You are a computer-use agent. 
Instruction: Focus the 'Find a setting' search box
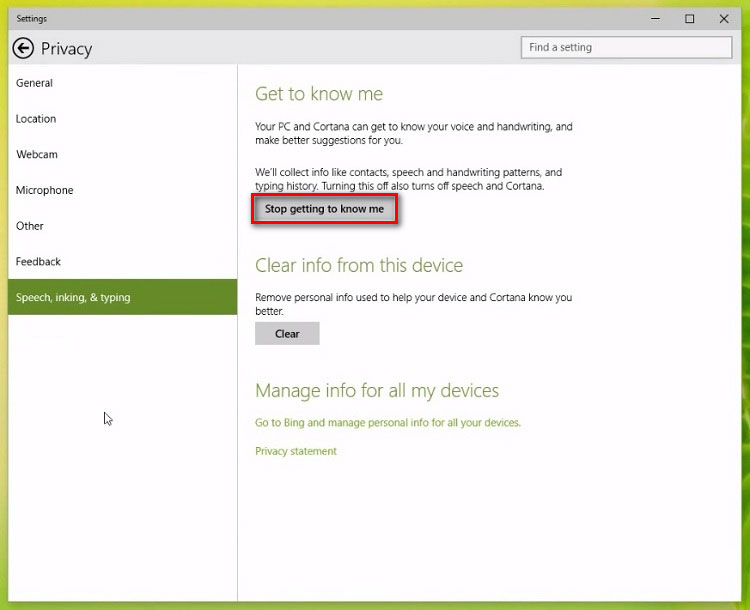pos(626,47)
